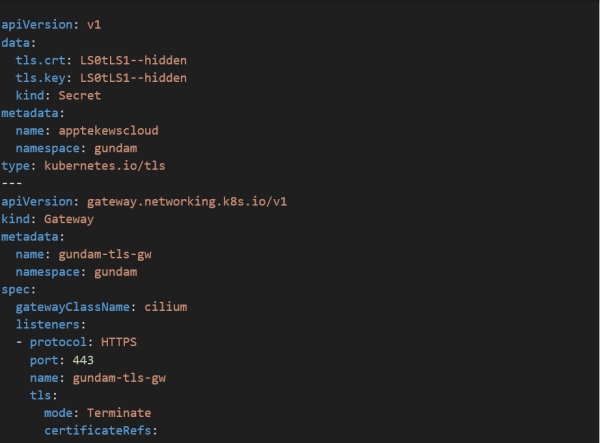The height and width of the screenshot is (443, 600).
Task: Place cursor on apptekewscloud name value
Action: (108, 130)
